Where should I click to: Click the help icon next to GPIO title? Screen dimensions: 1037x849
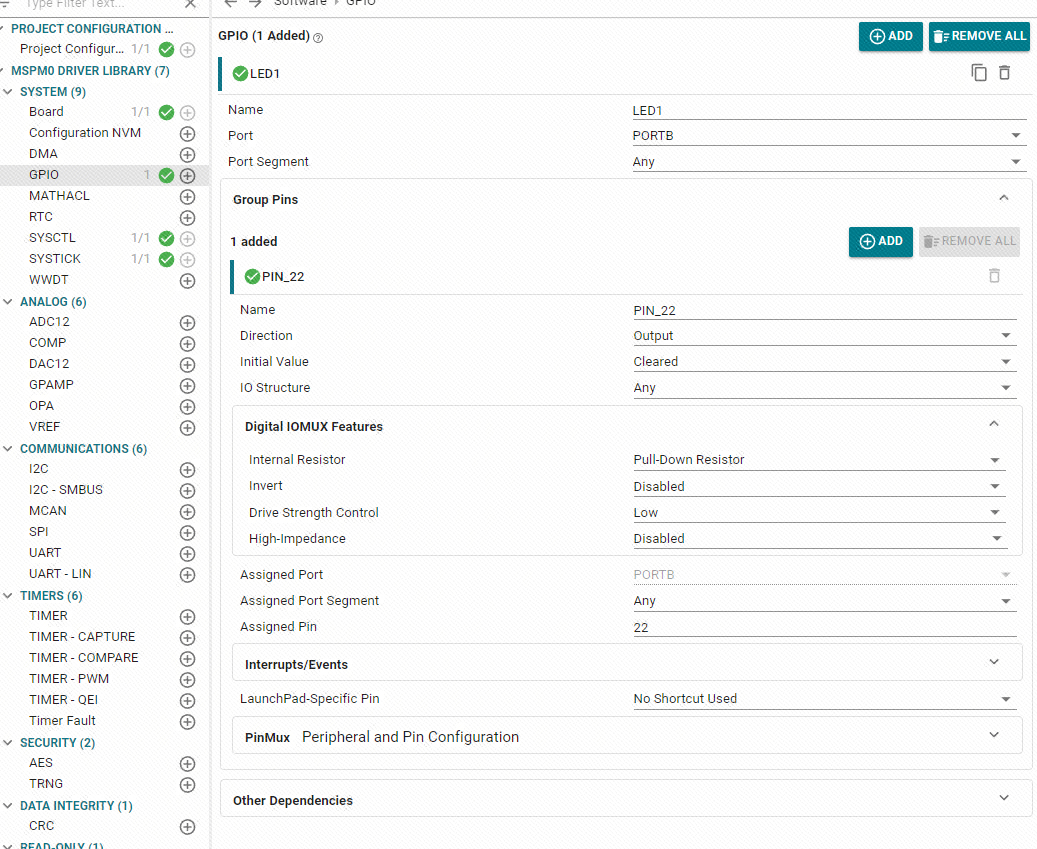[318, 38]
